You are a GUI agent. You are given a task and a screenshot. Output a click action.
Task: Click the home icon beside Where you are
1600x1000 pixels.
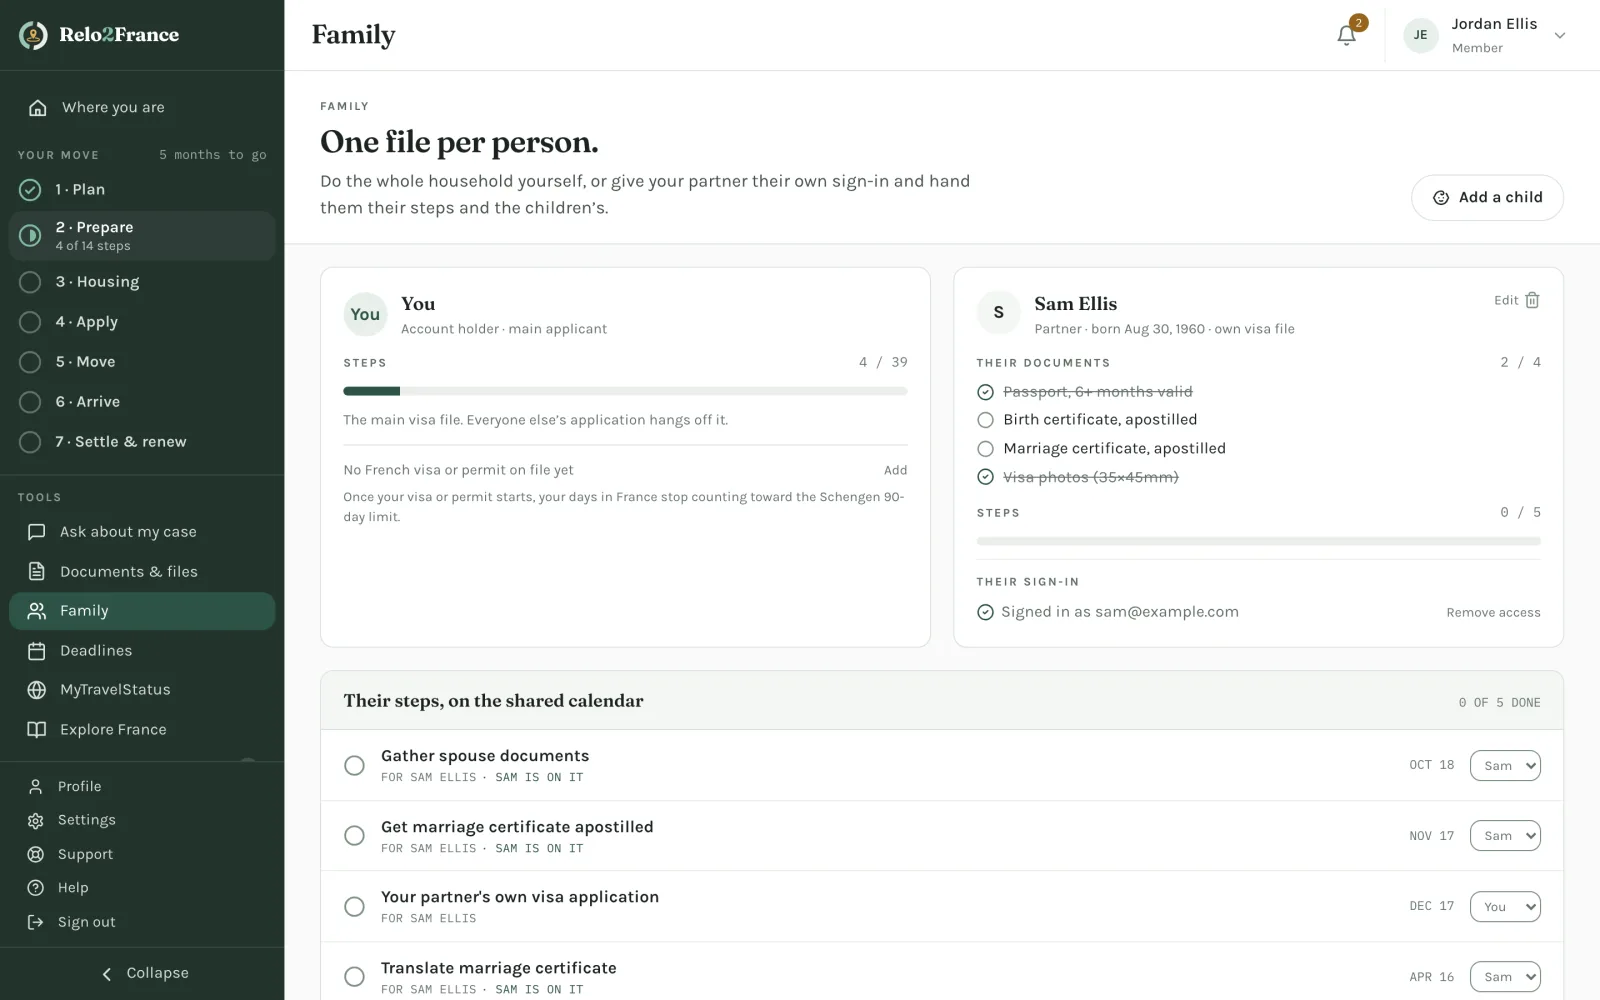(37, 107)
